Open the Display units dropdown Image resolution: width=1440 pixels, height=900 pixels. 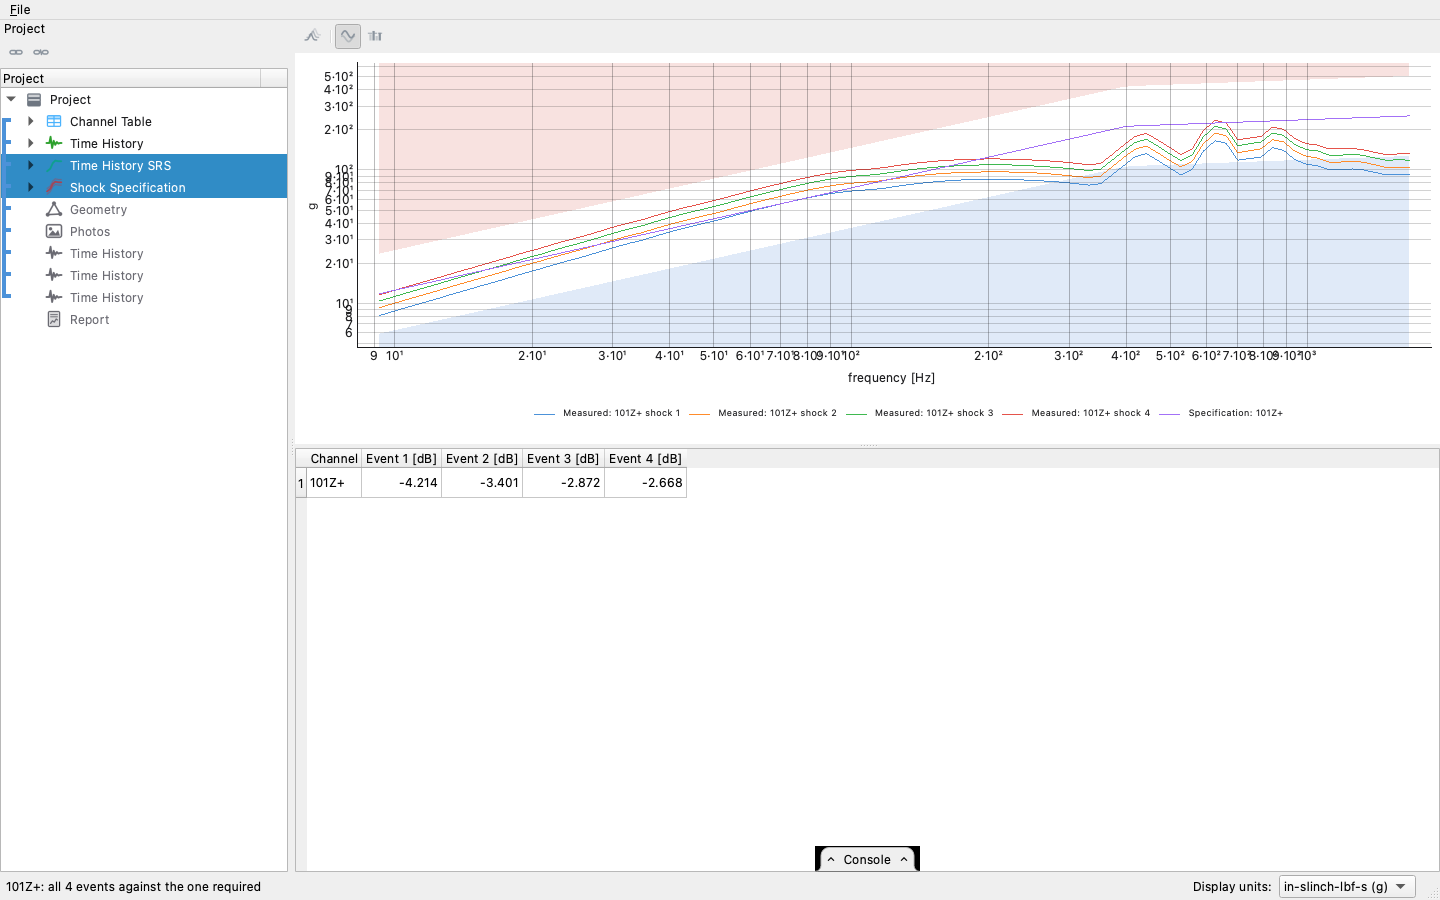tap(1347, 886)
